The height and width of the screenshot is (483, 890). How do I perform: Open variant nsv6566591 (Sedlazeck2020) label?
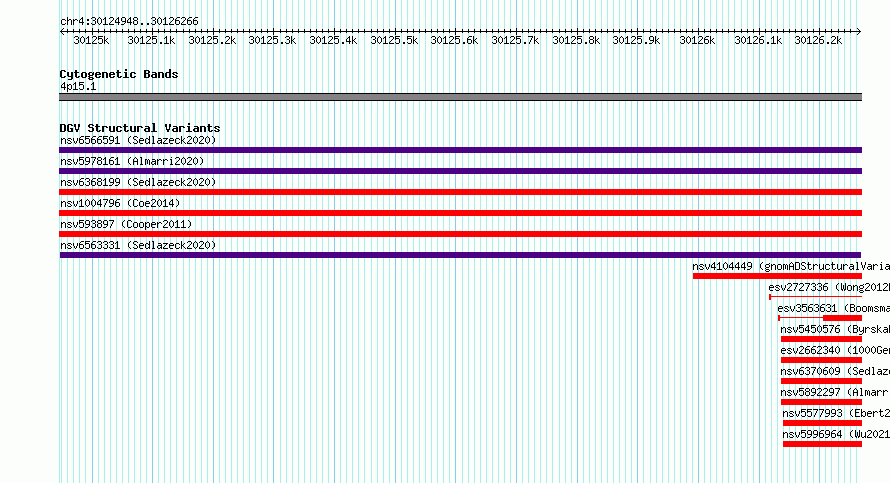(x=138, y=140)
